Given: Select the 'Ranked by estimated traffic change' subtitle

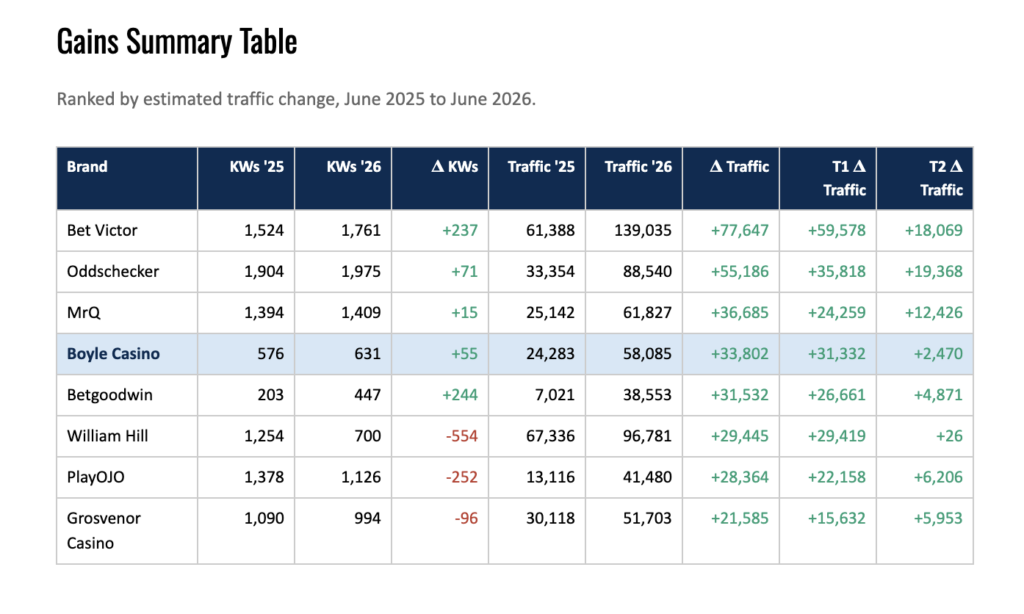Looking at the screenshot, I should pyautogui.click(x=296, y=99).
